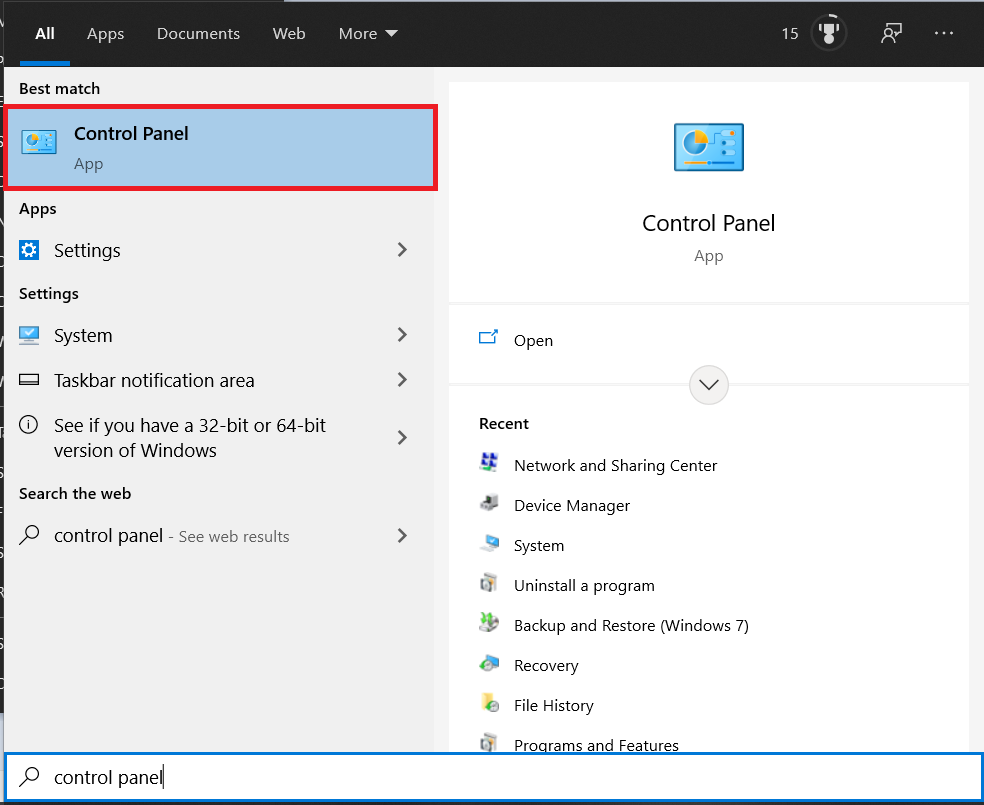The image size is (984, 805).
Task: Click the Control Panel app icon preview
Action: [708, 147]
